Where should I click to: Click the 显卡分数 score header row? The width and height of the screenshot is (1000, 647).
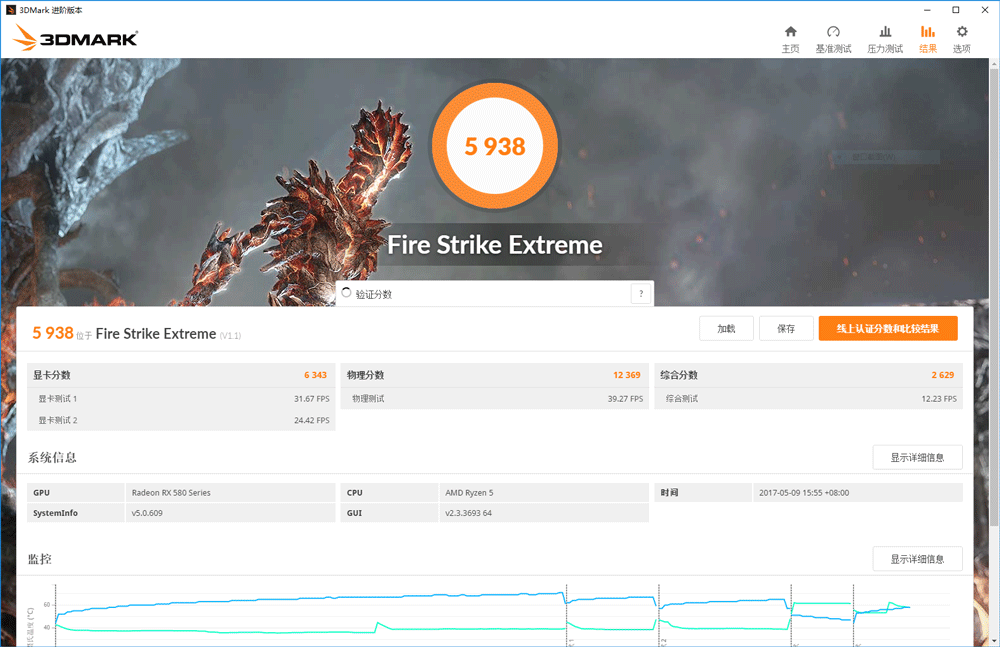coord(181,375)
